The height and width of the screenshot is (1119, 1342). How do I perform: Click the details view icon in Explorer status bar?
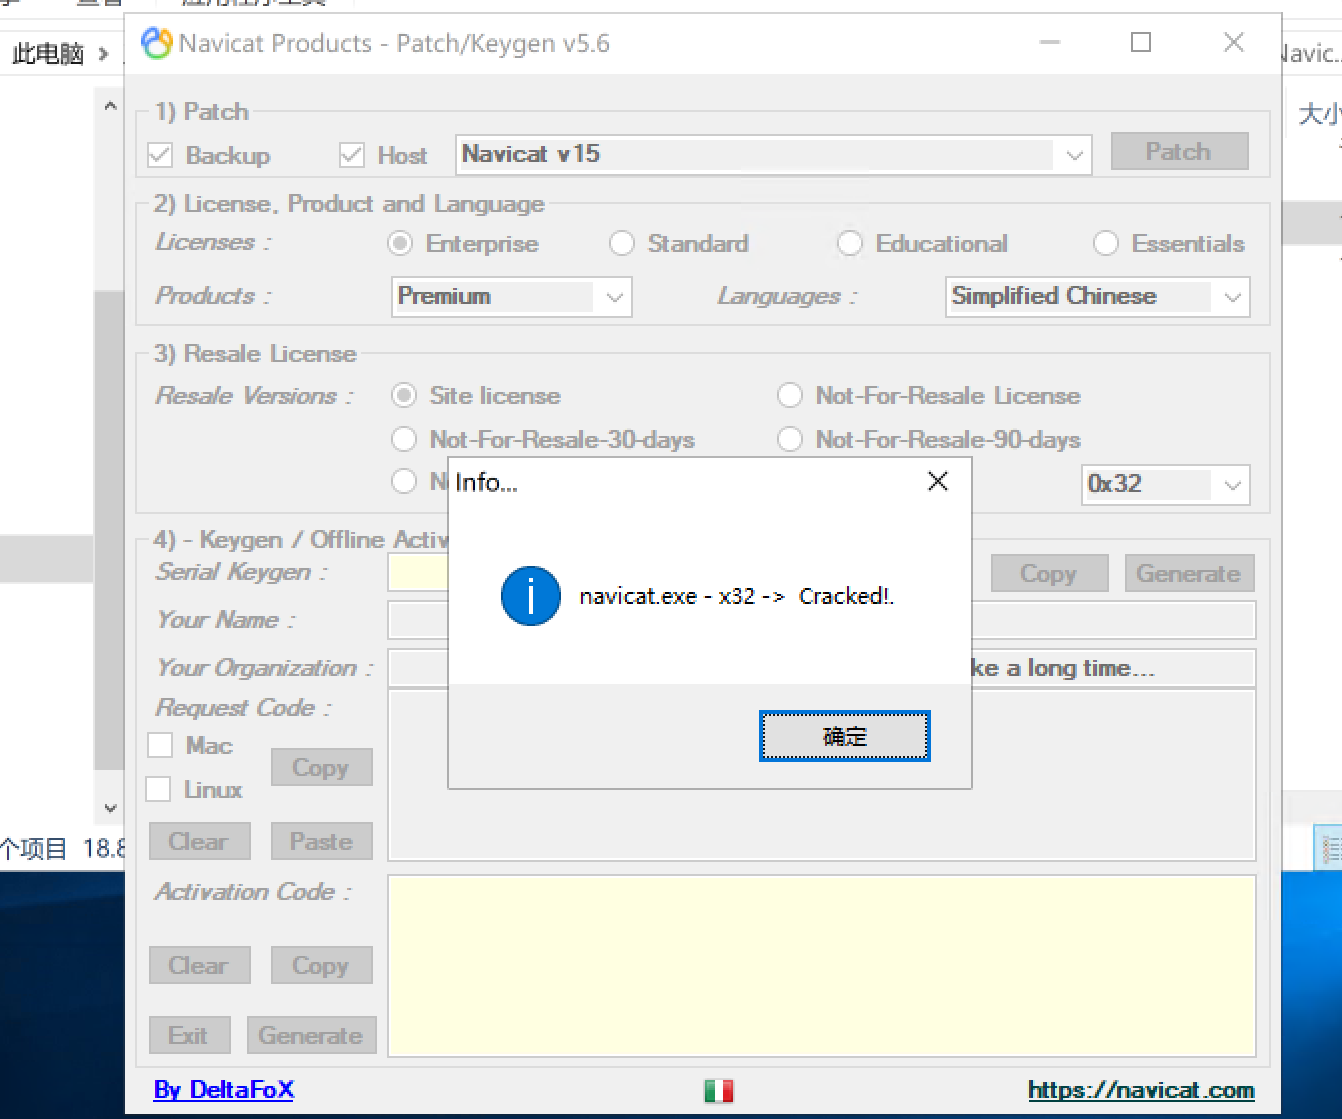[x=1330, y=849]
